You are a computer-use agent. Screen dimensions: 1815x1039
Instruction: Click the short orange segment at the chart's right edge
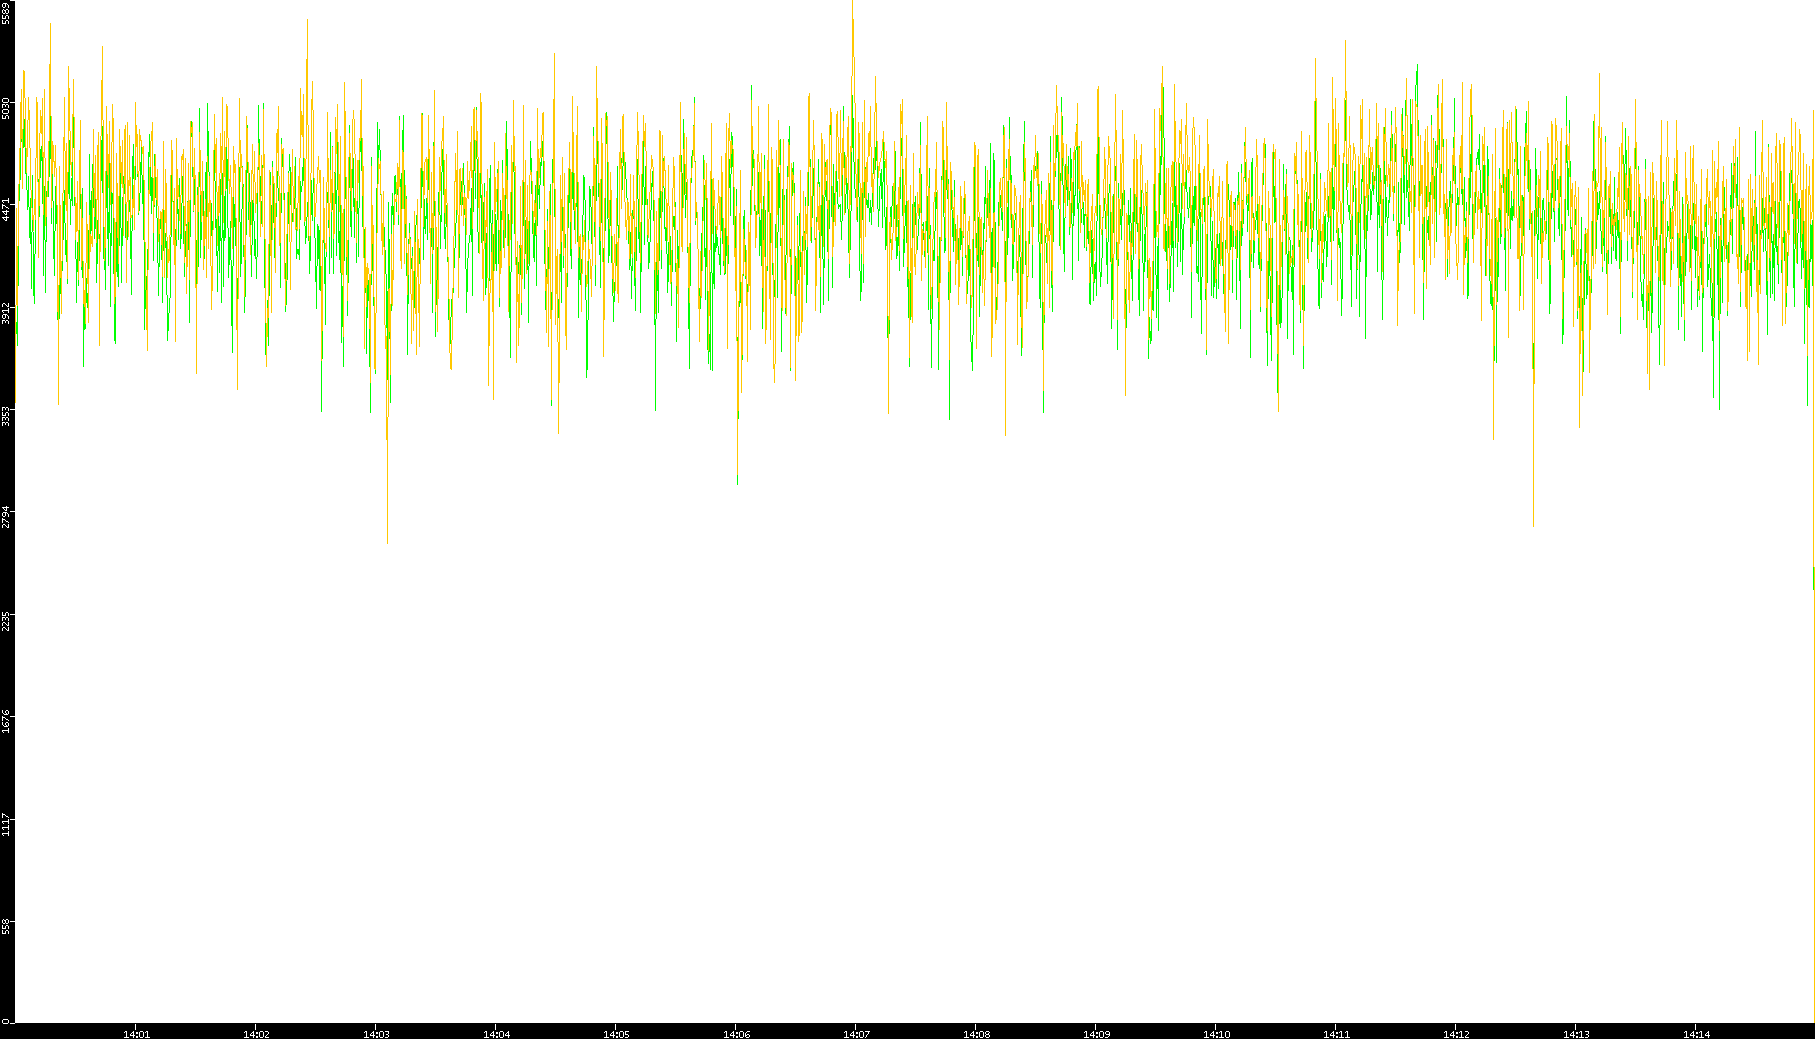click(1813, 578)
